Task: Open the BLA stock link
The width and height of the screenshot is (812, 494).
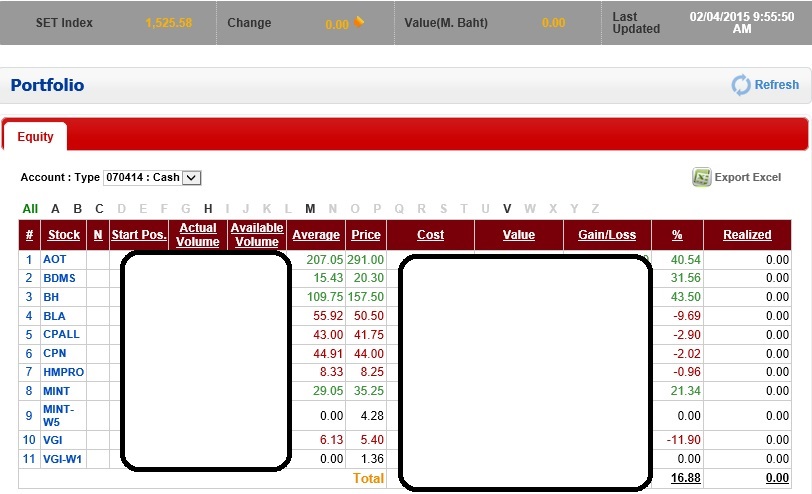Action: (54, 316)
